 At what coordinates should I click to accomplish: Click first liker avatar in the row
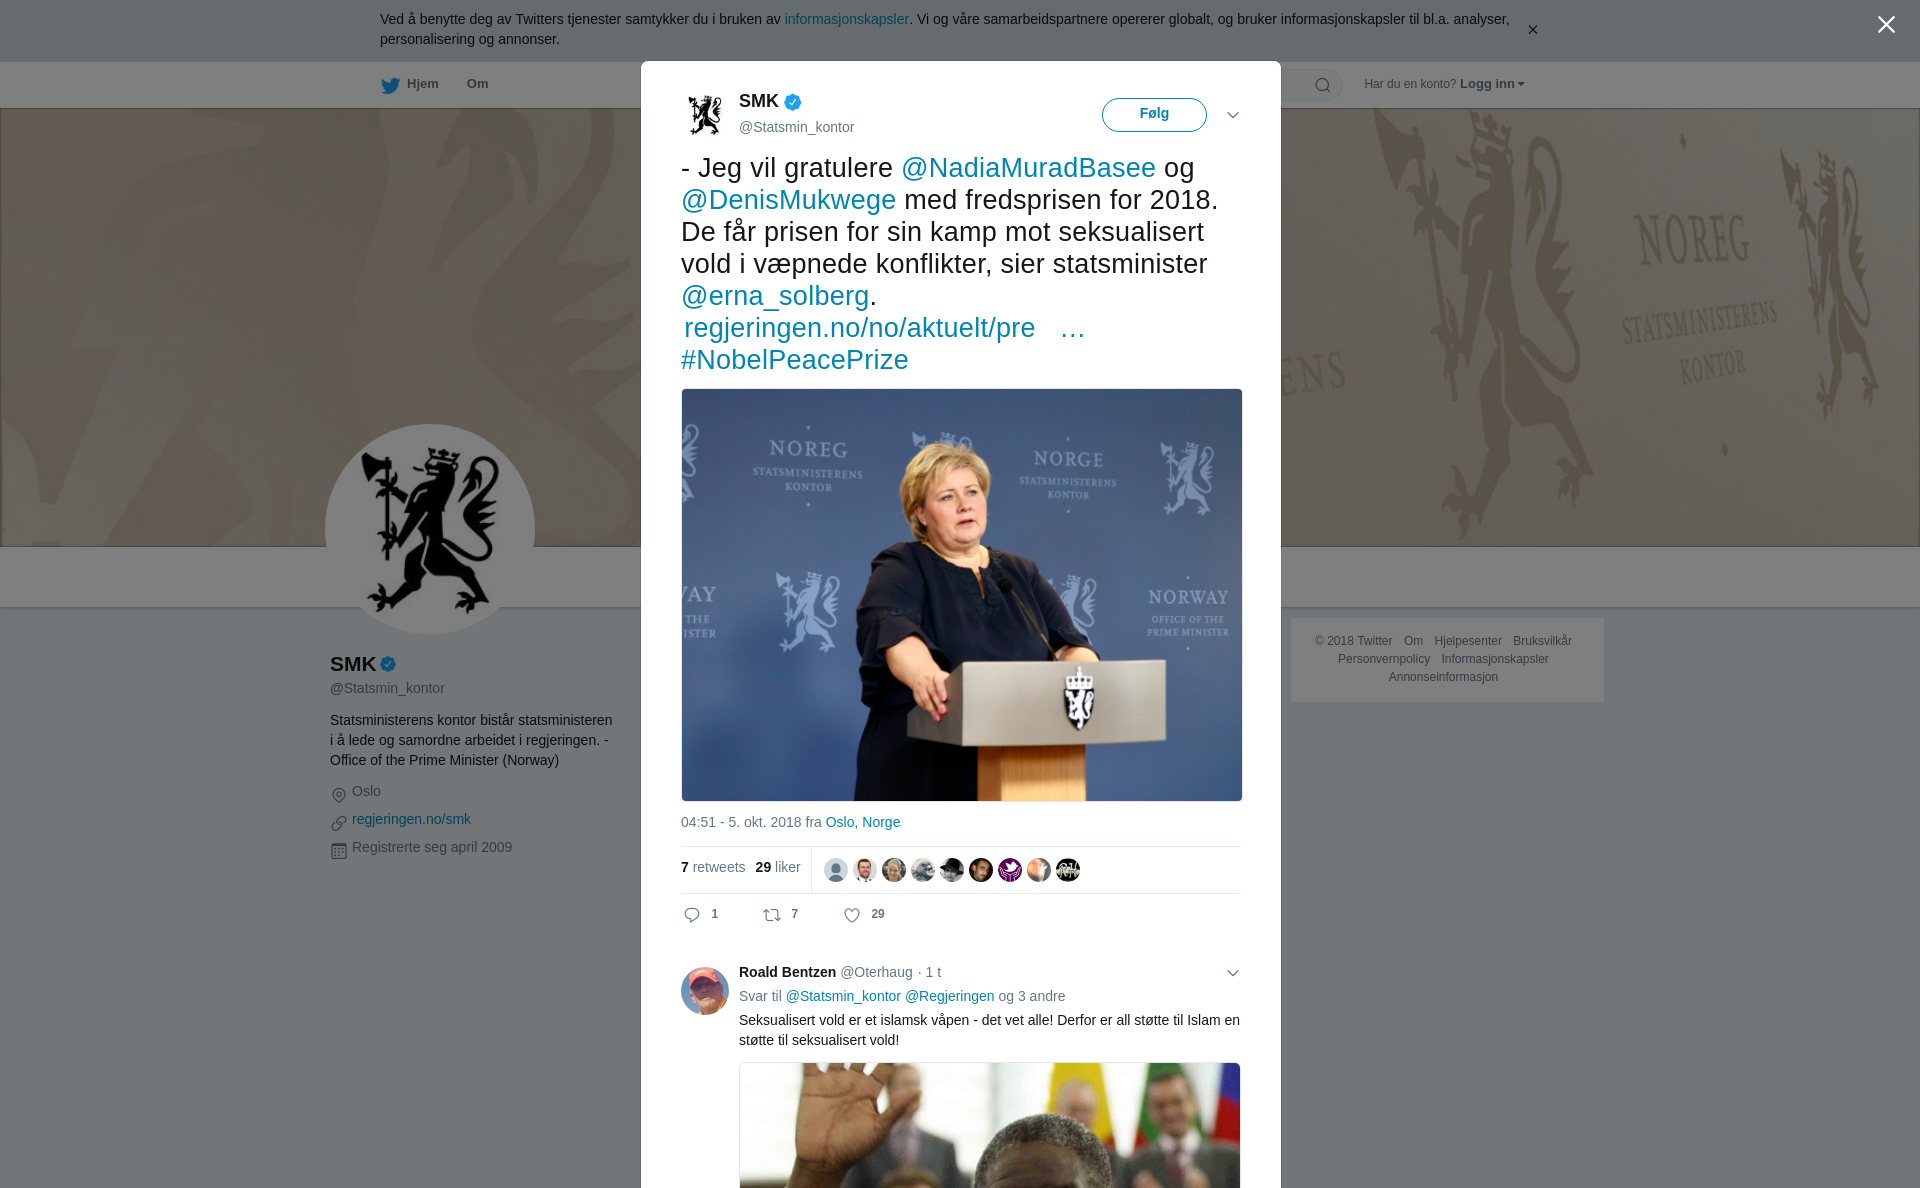click(836, 870)
